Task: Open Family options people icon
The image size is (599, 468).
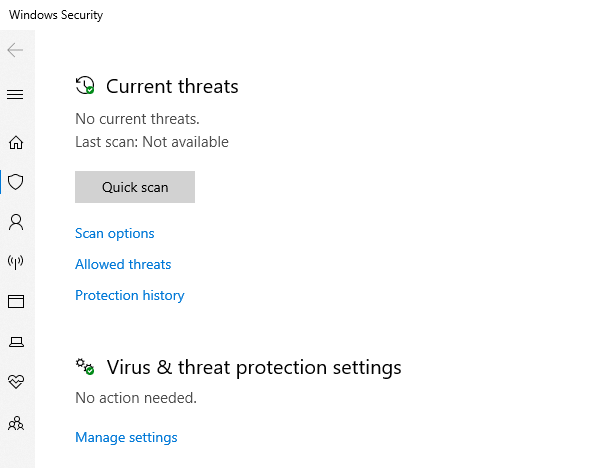Action: tap(16, 423)
